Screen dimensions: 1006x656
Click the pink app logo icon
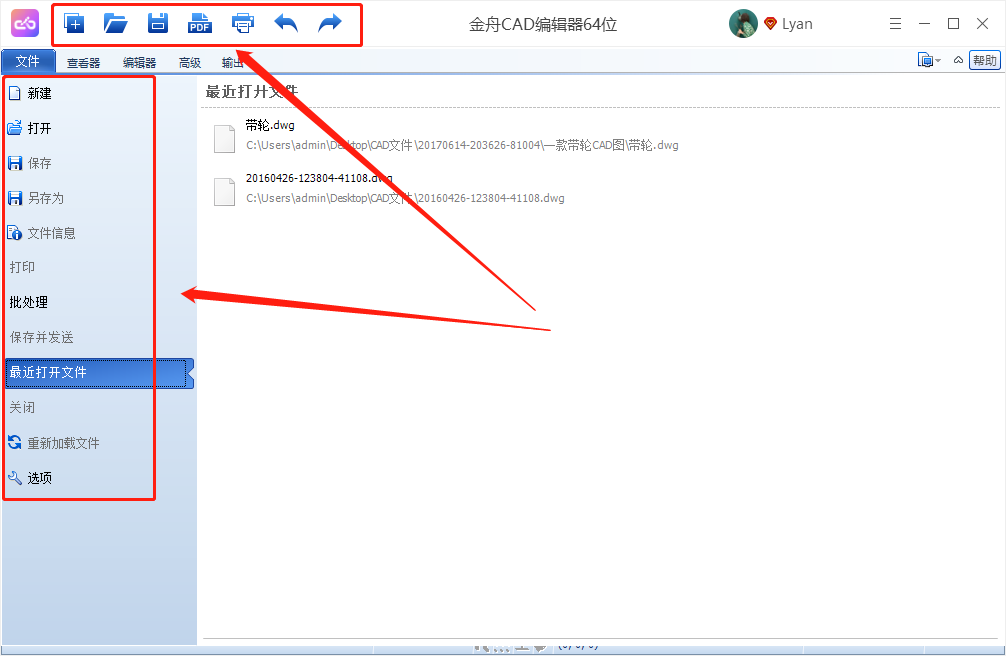tap(25, 24)
